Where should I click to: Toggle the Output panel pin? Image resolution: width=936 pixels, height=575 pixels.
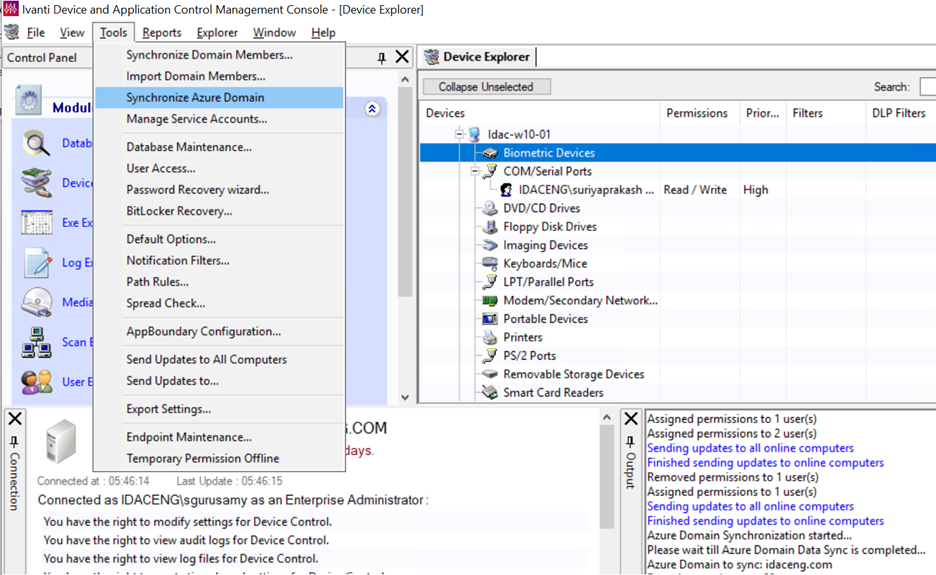630,442
